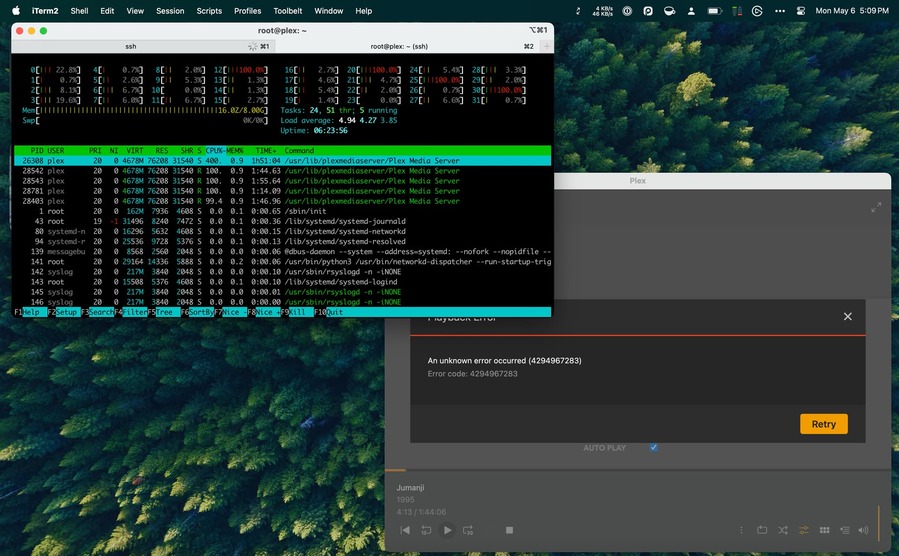Open the orange playback settings sliders icon
Viewport: 899px width, 556px height.
[804, 530]
